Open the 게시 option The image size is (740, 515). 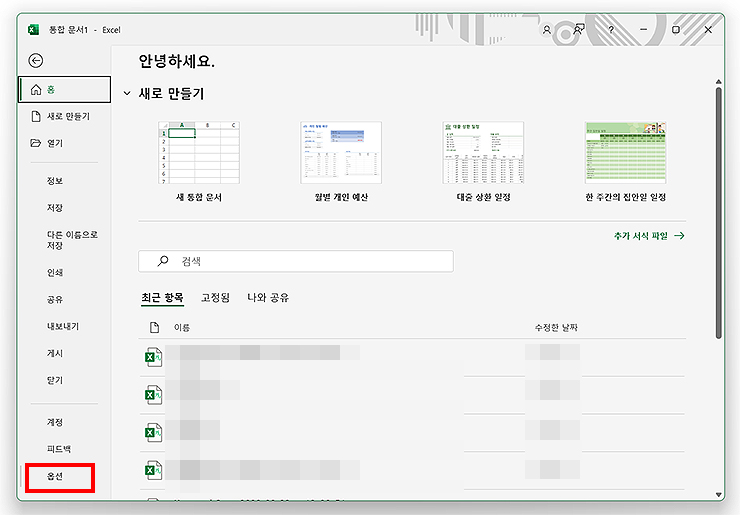tap(55, 353)
